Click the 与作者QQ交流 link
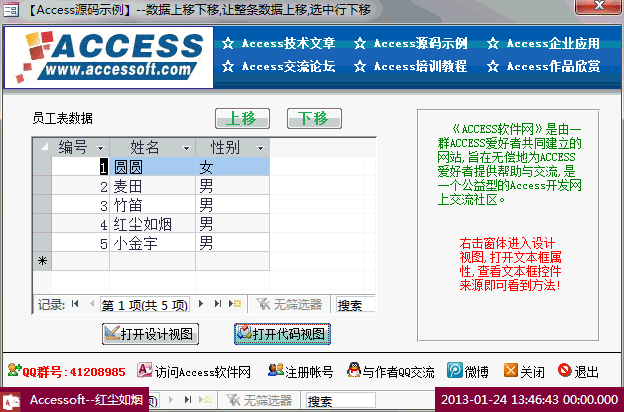The height and width of the screenshot is (412, 624). coord(398,372)
